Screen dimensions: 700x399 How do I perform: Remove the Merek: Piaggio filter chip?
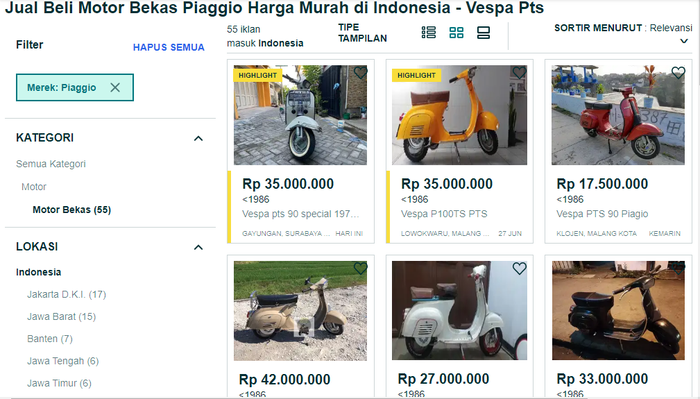115,87
